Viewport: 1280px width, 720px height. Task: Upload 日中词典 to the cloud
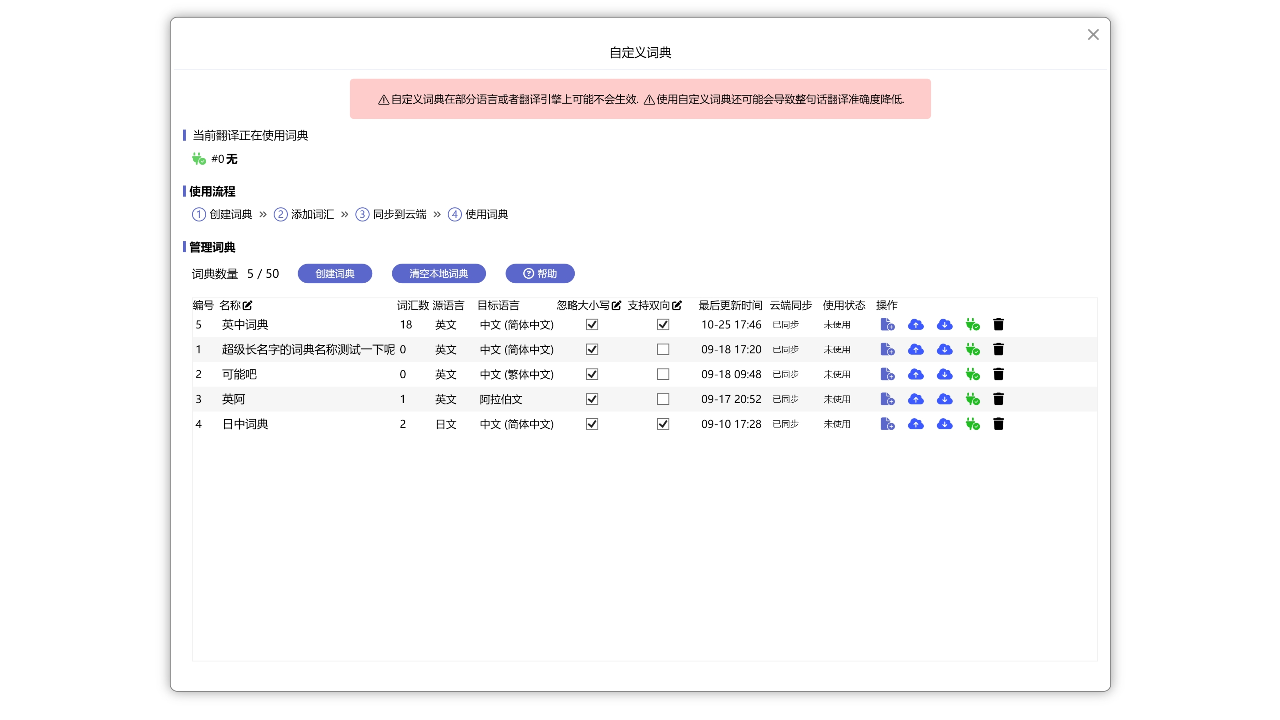click(x=915, y=423)
